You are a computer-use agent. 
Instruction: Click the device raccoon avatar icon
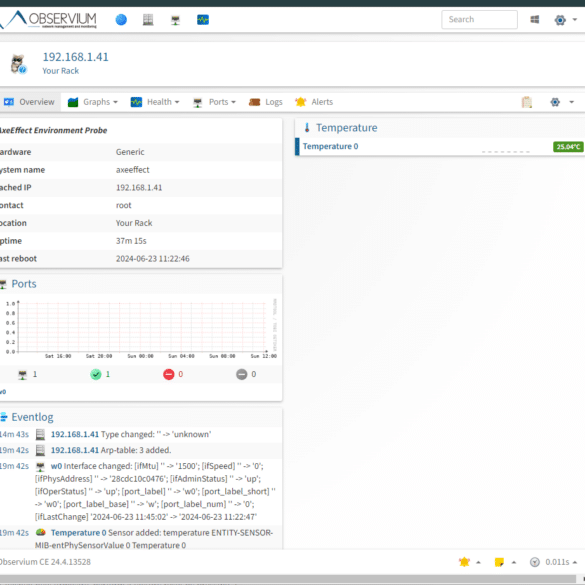pos(18,64)
